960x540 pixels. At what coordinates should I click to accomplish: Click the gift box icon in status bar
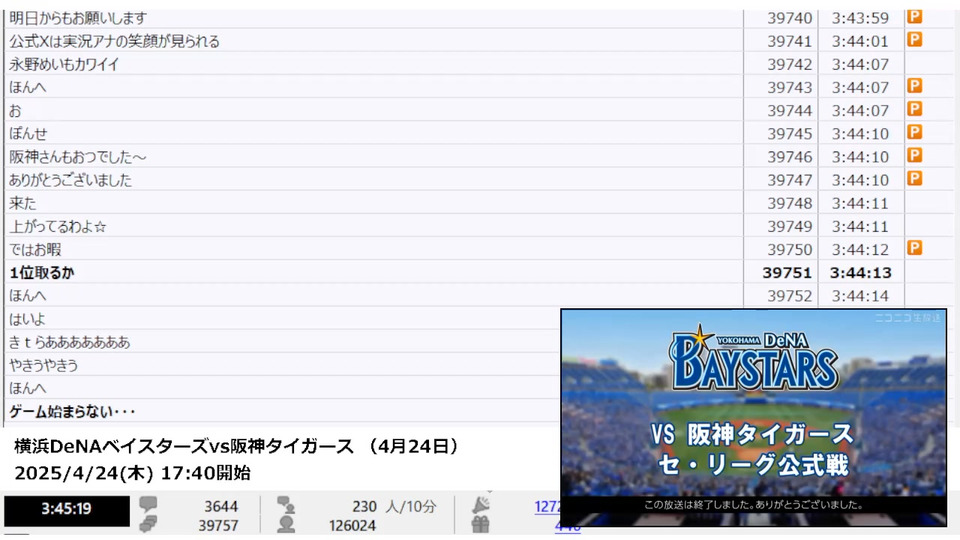tap(481, 524)
